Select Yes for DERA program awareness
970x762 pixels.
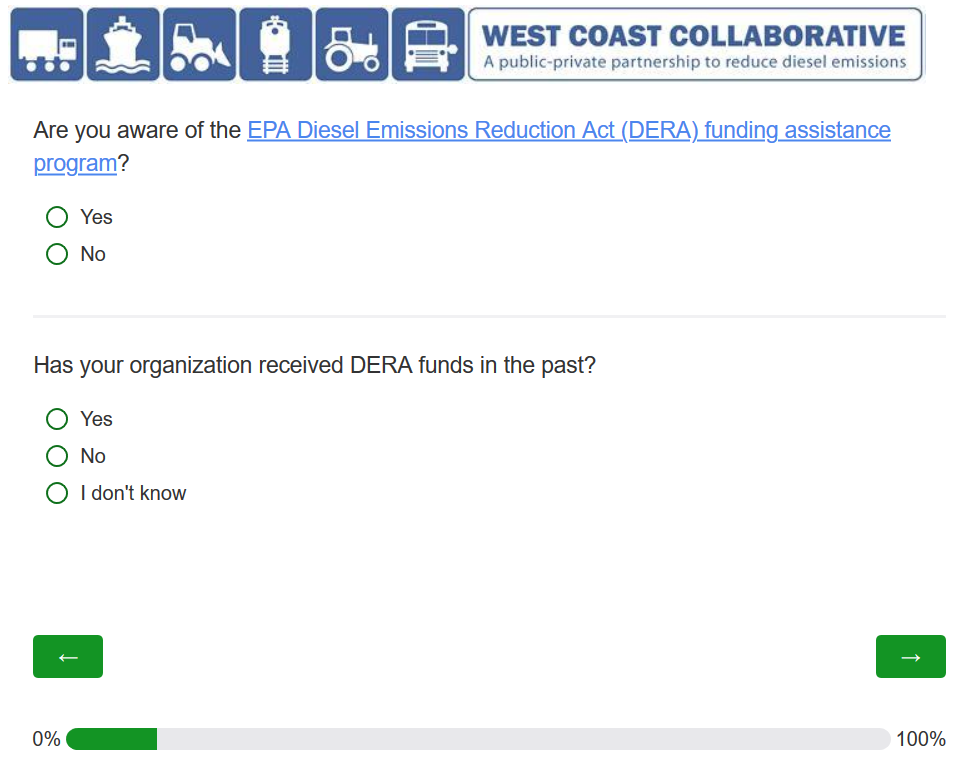(x=57, y=217)
